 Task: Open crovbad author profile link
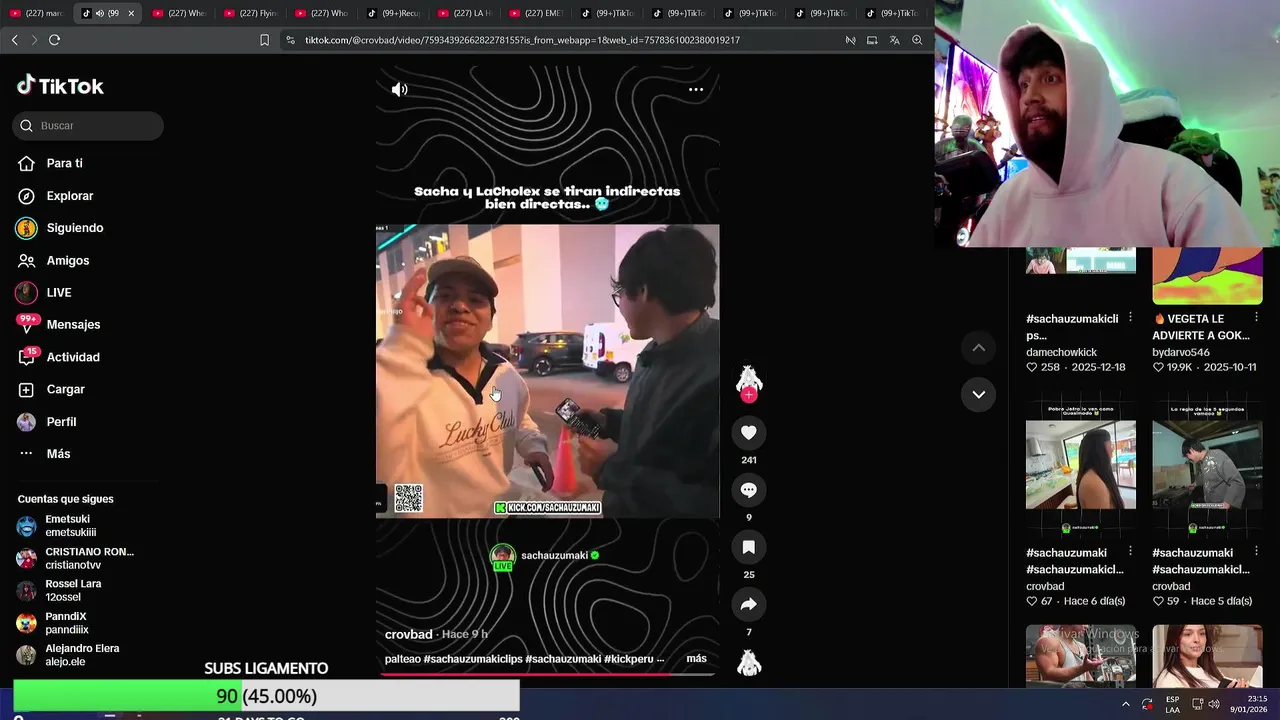(408, 634)
